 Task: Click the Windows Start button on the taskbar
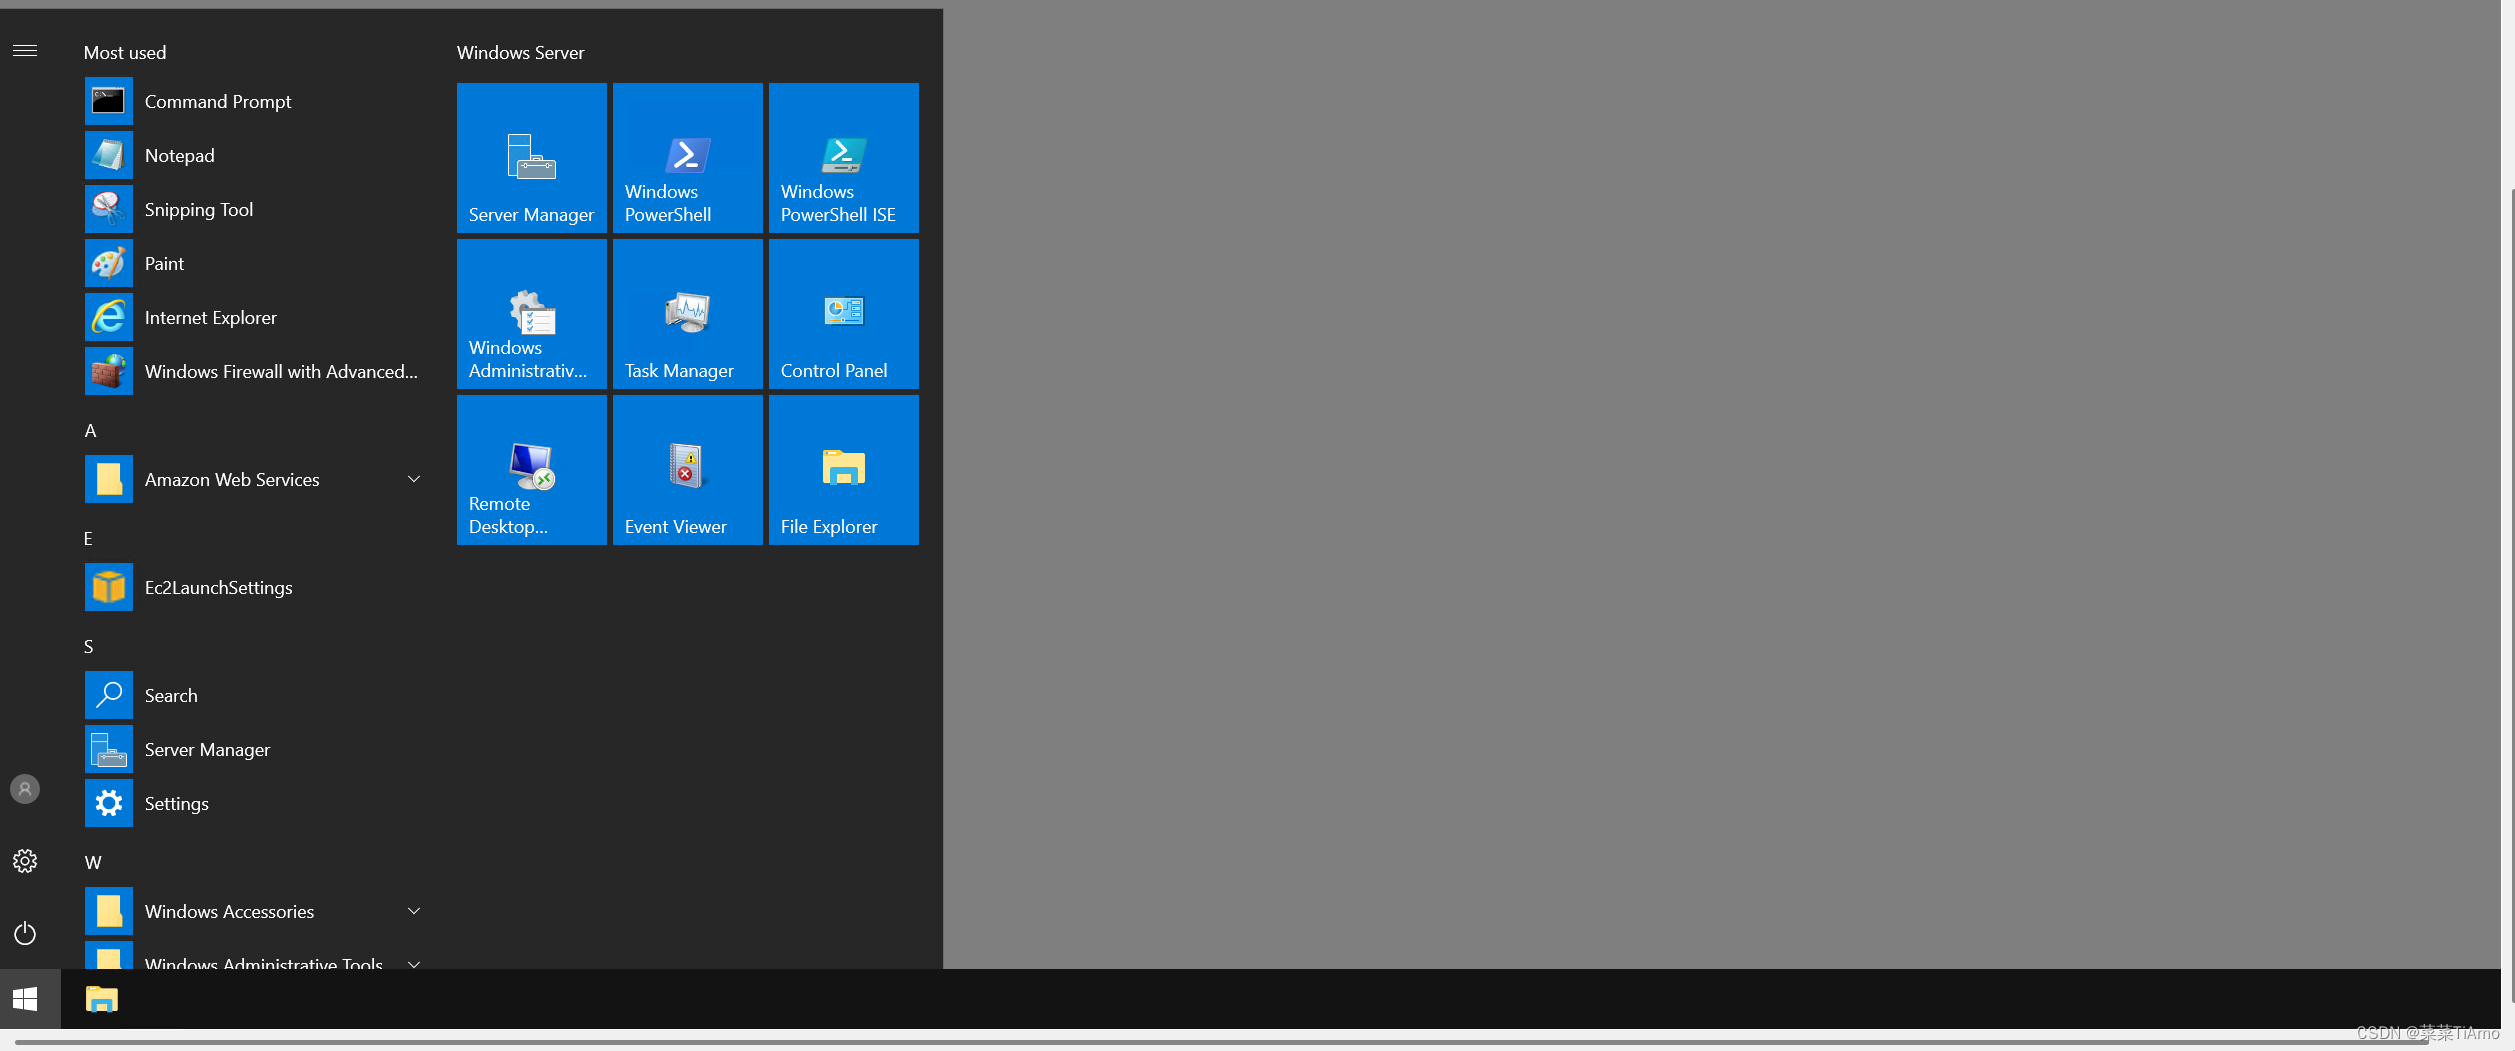pos(25,999)
